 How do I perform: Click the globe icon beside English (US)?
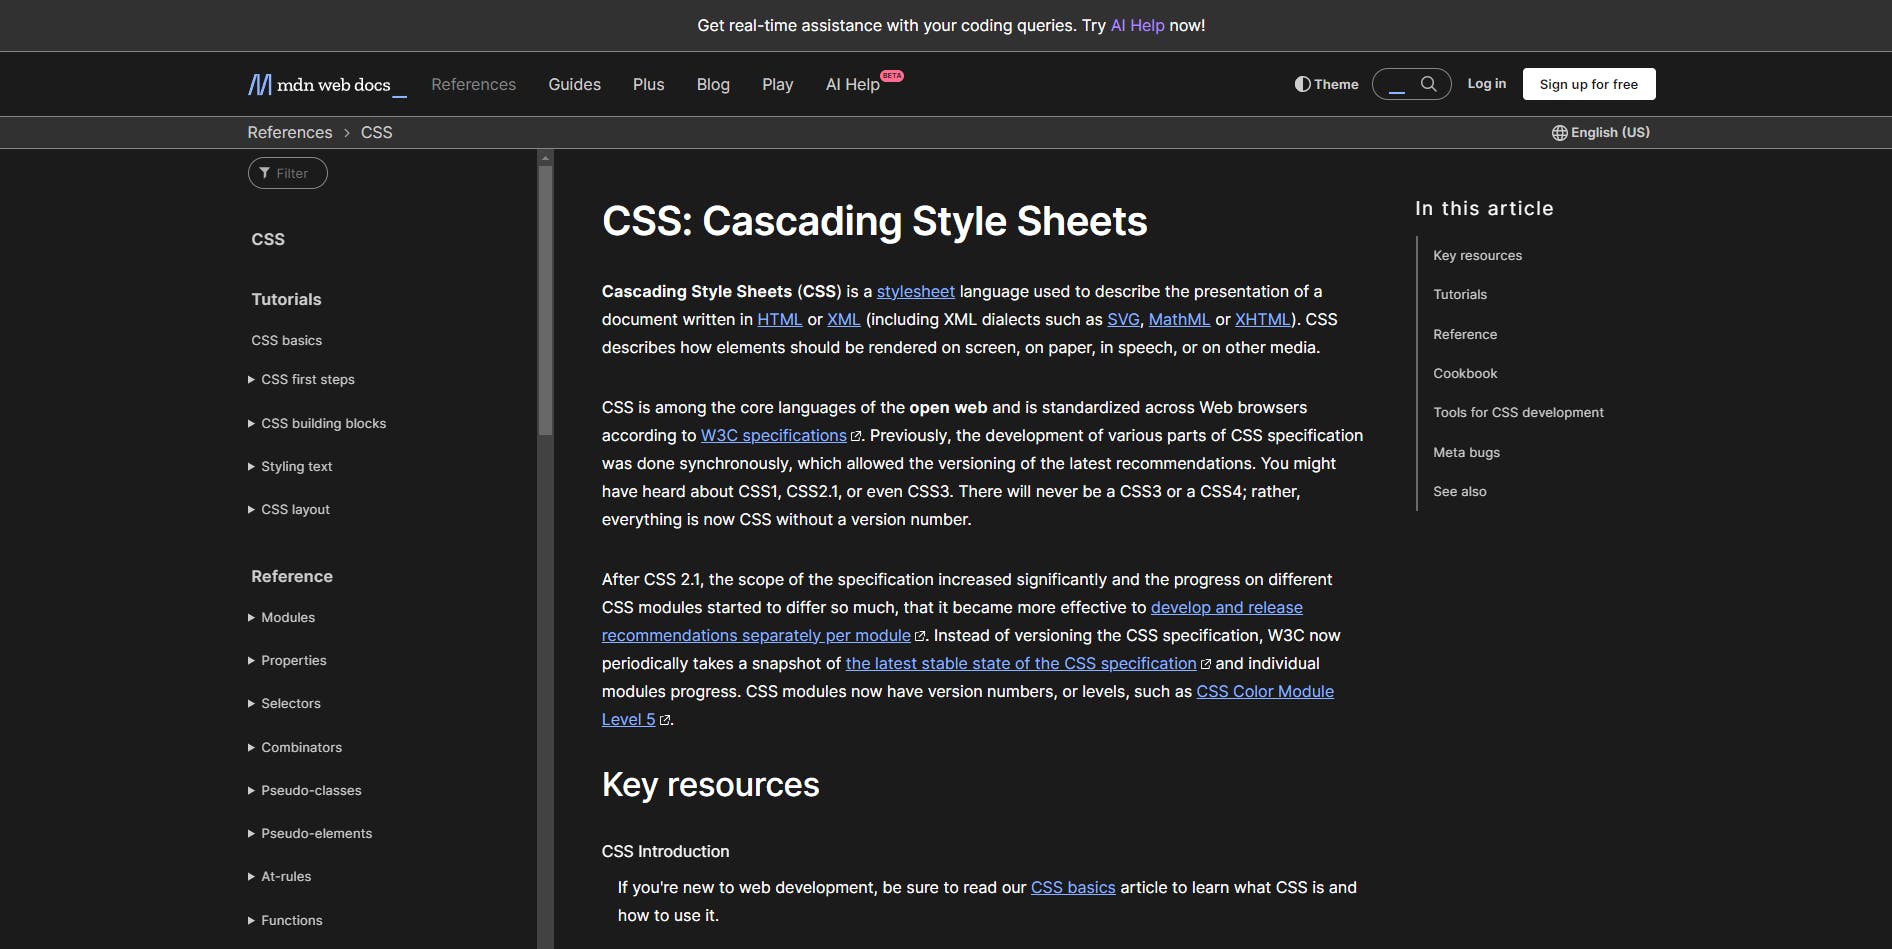(1559, 133)
